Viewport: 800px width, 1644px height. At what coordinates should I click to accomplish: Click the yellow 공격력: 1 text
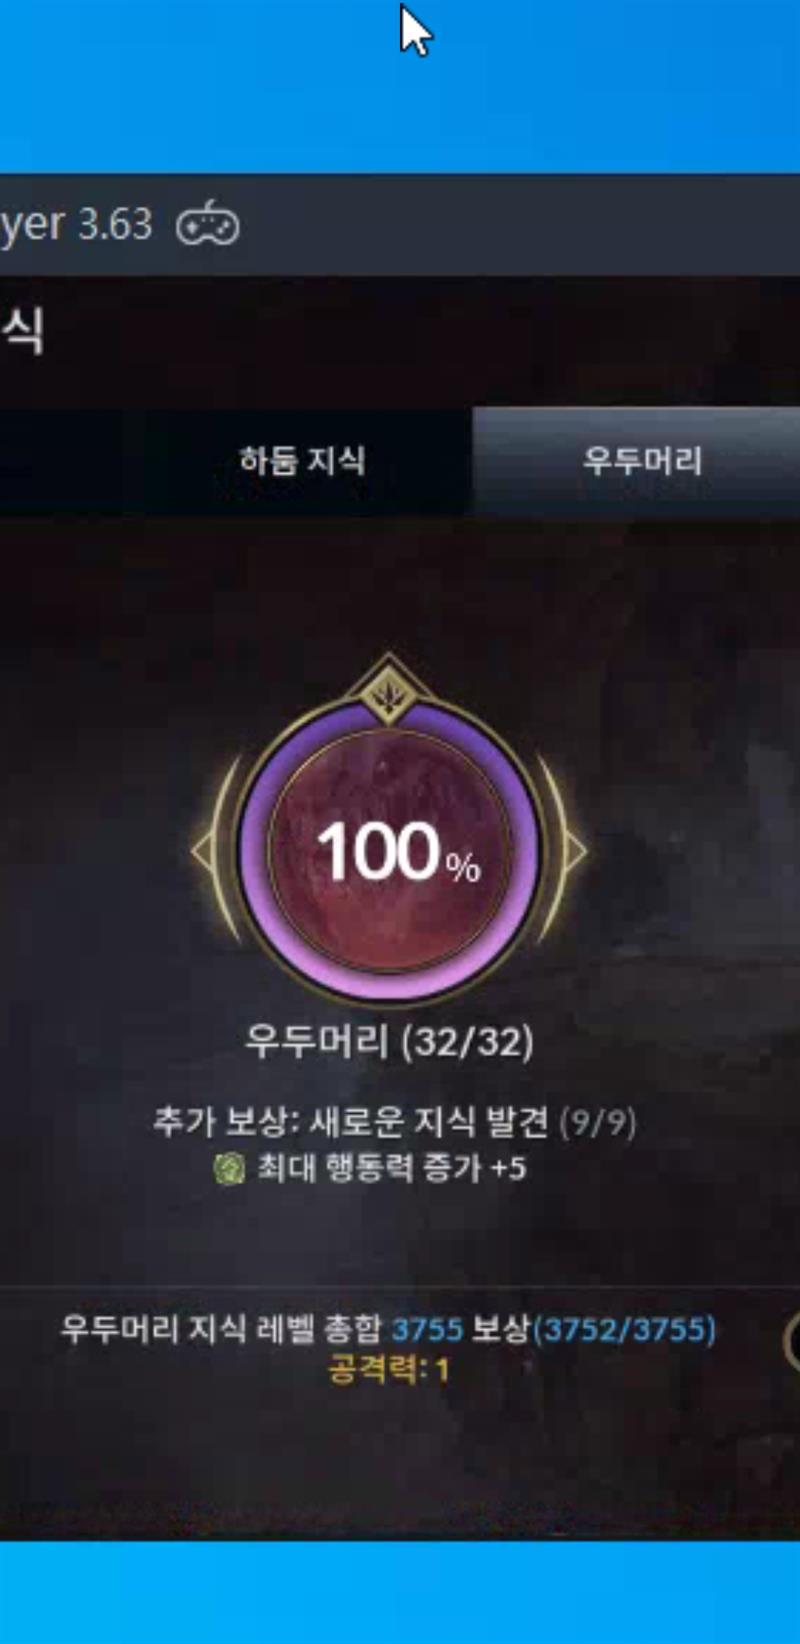pos(389,1369)
